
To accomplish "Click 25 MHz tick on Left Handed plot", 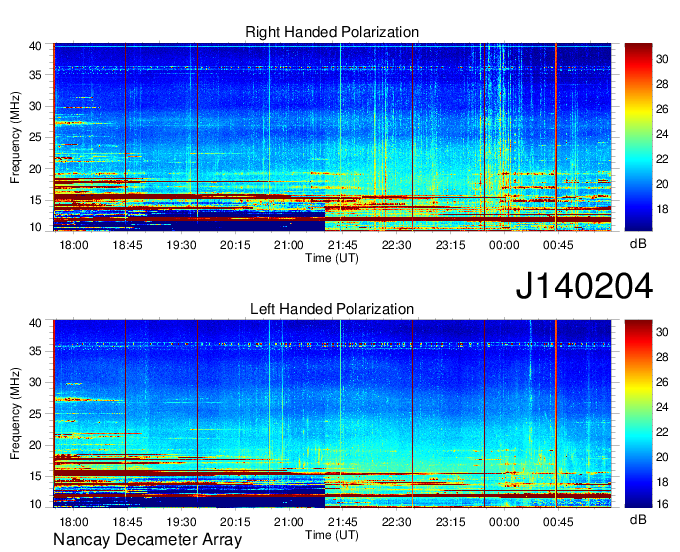I will pyautogui.click(x=35, y=414).
